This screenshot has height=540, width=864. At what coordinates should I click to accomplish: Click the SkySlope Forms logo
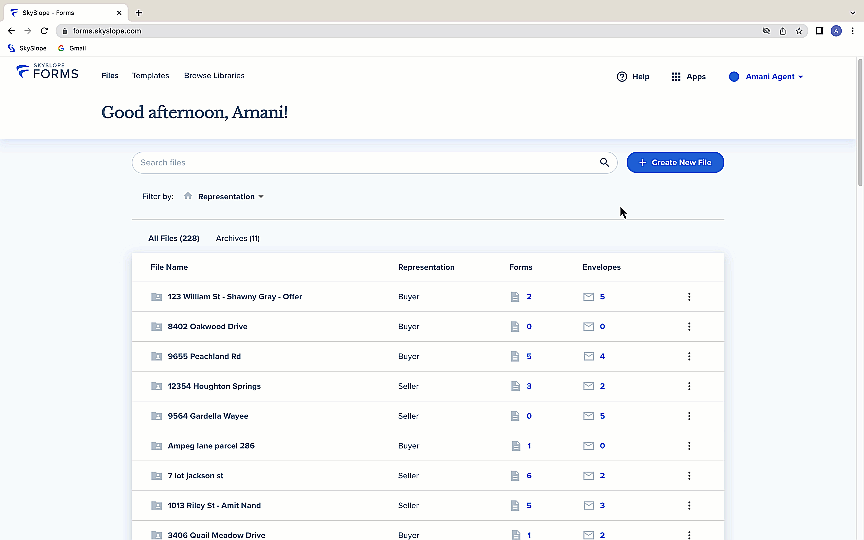[47, 71]
